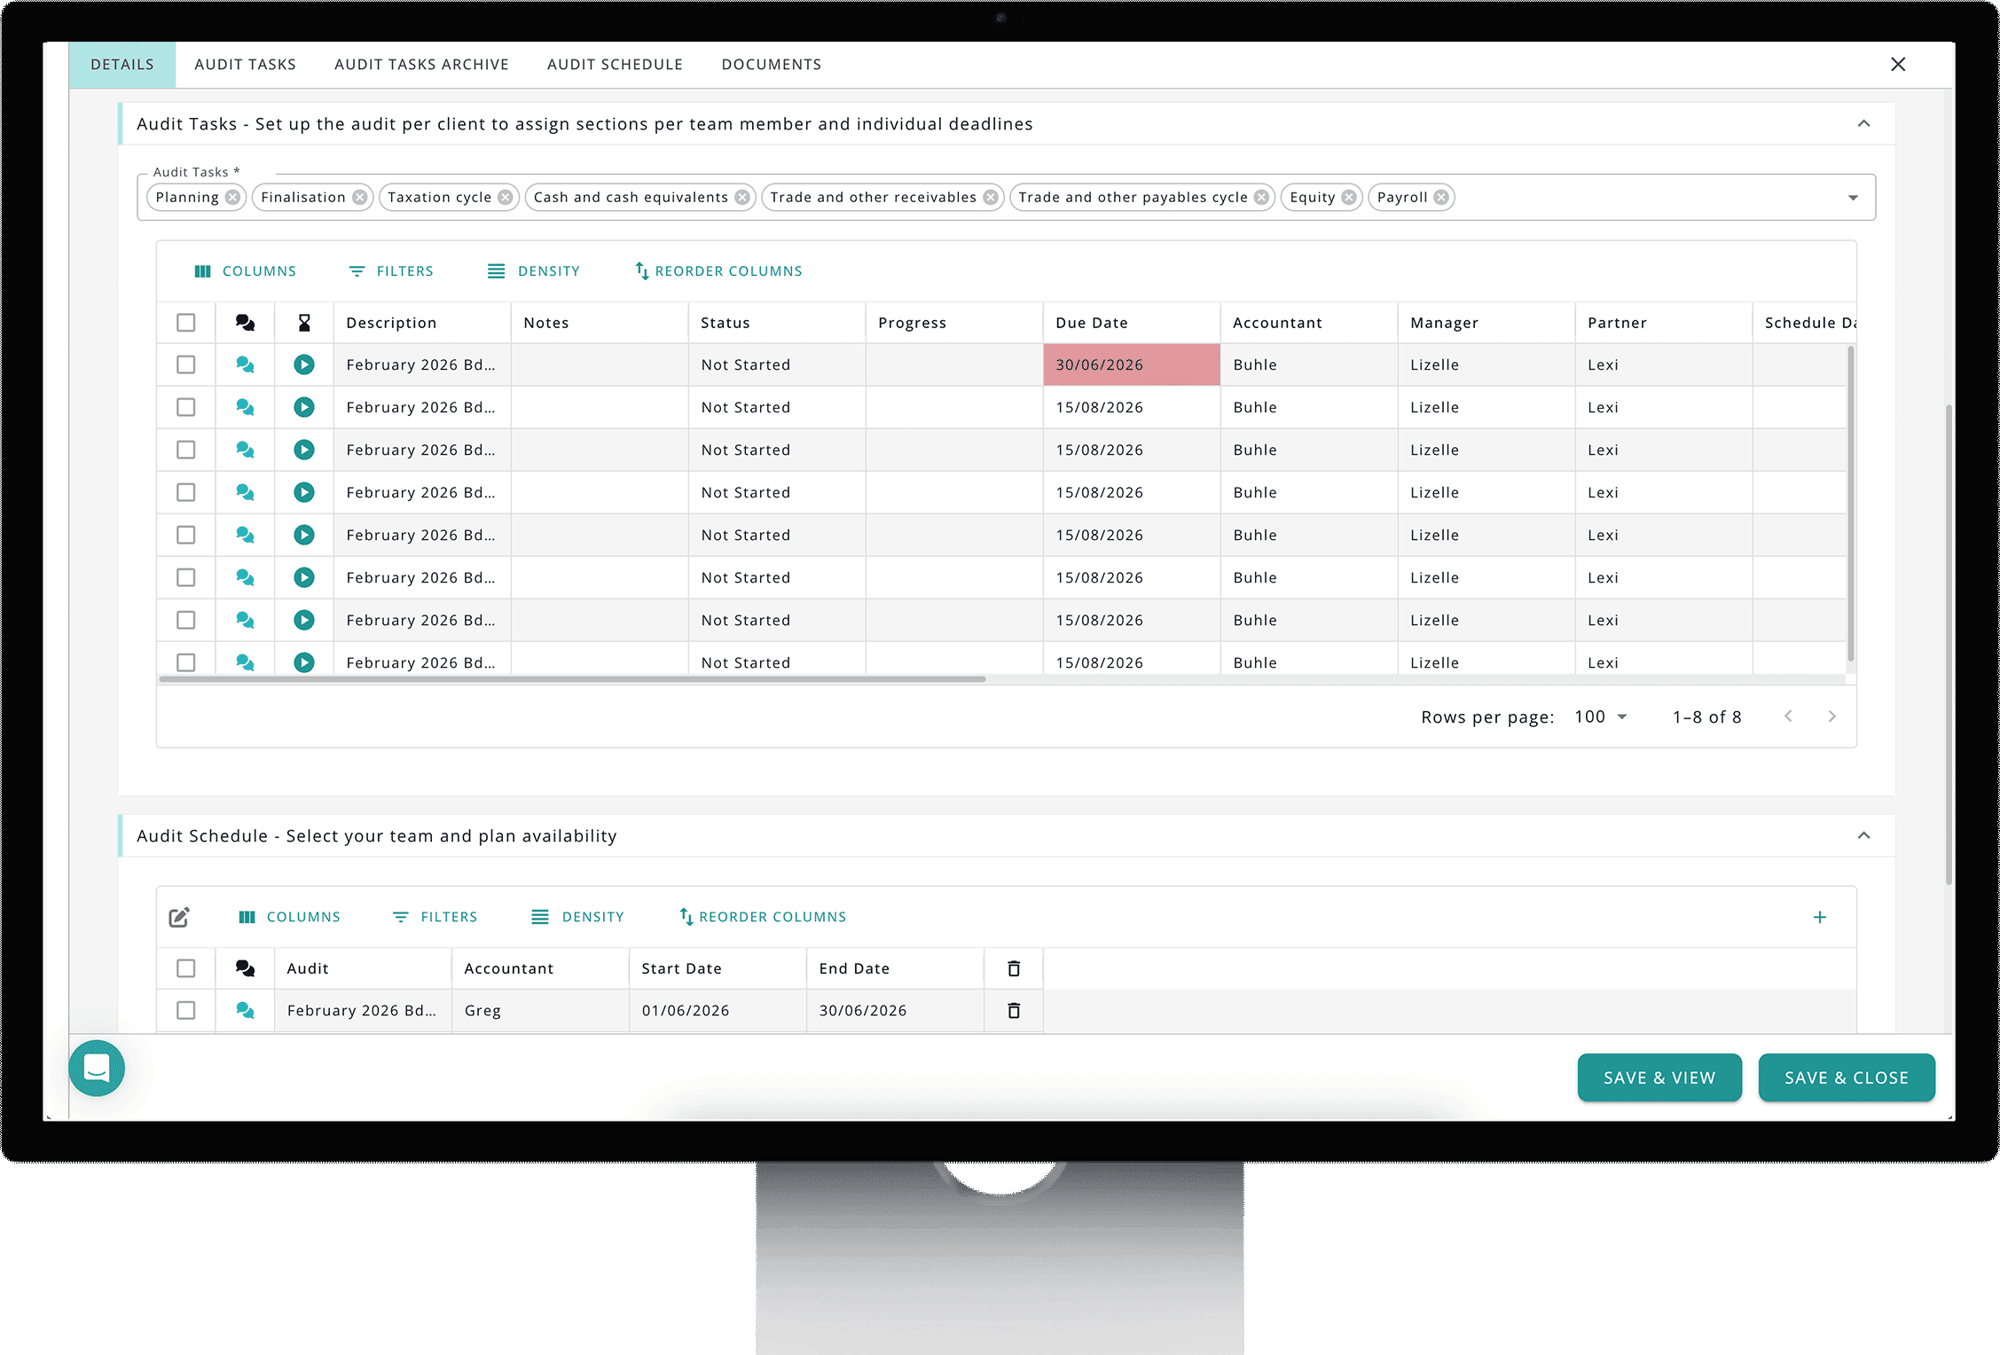Screen dimensions: 2000x1355
Task: Remove the Payroll chip
Action: click(x=1441, y=197)
